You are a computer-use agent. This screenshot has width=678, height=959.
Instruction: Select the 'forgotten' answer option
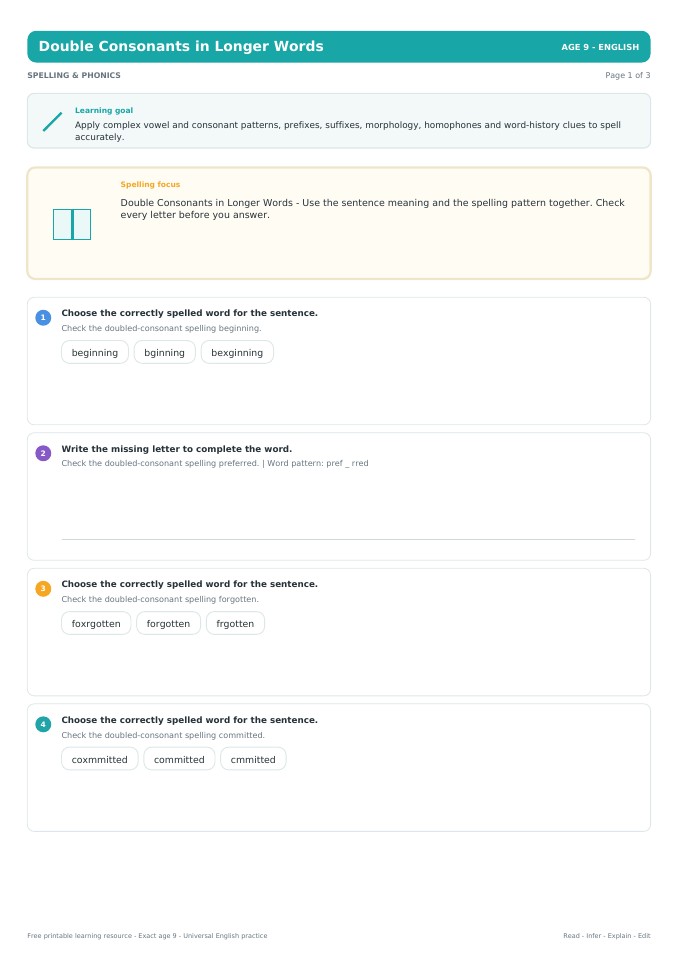[168, 623]
